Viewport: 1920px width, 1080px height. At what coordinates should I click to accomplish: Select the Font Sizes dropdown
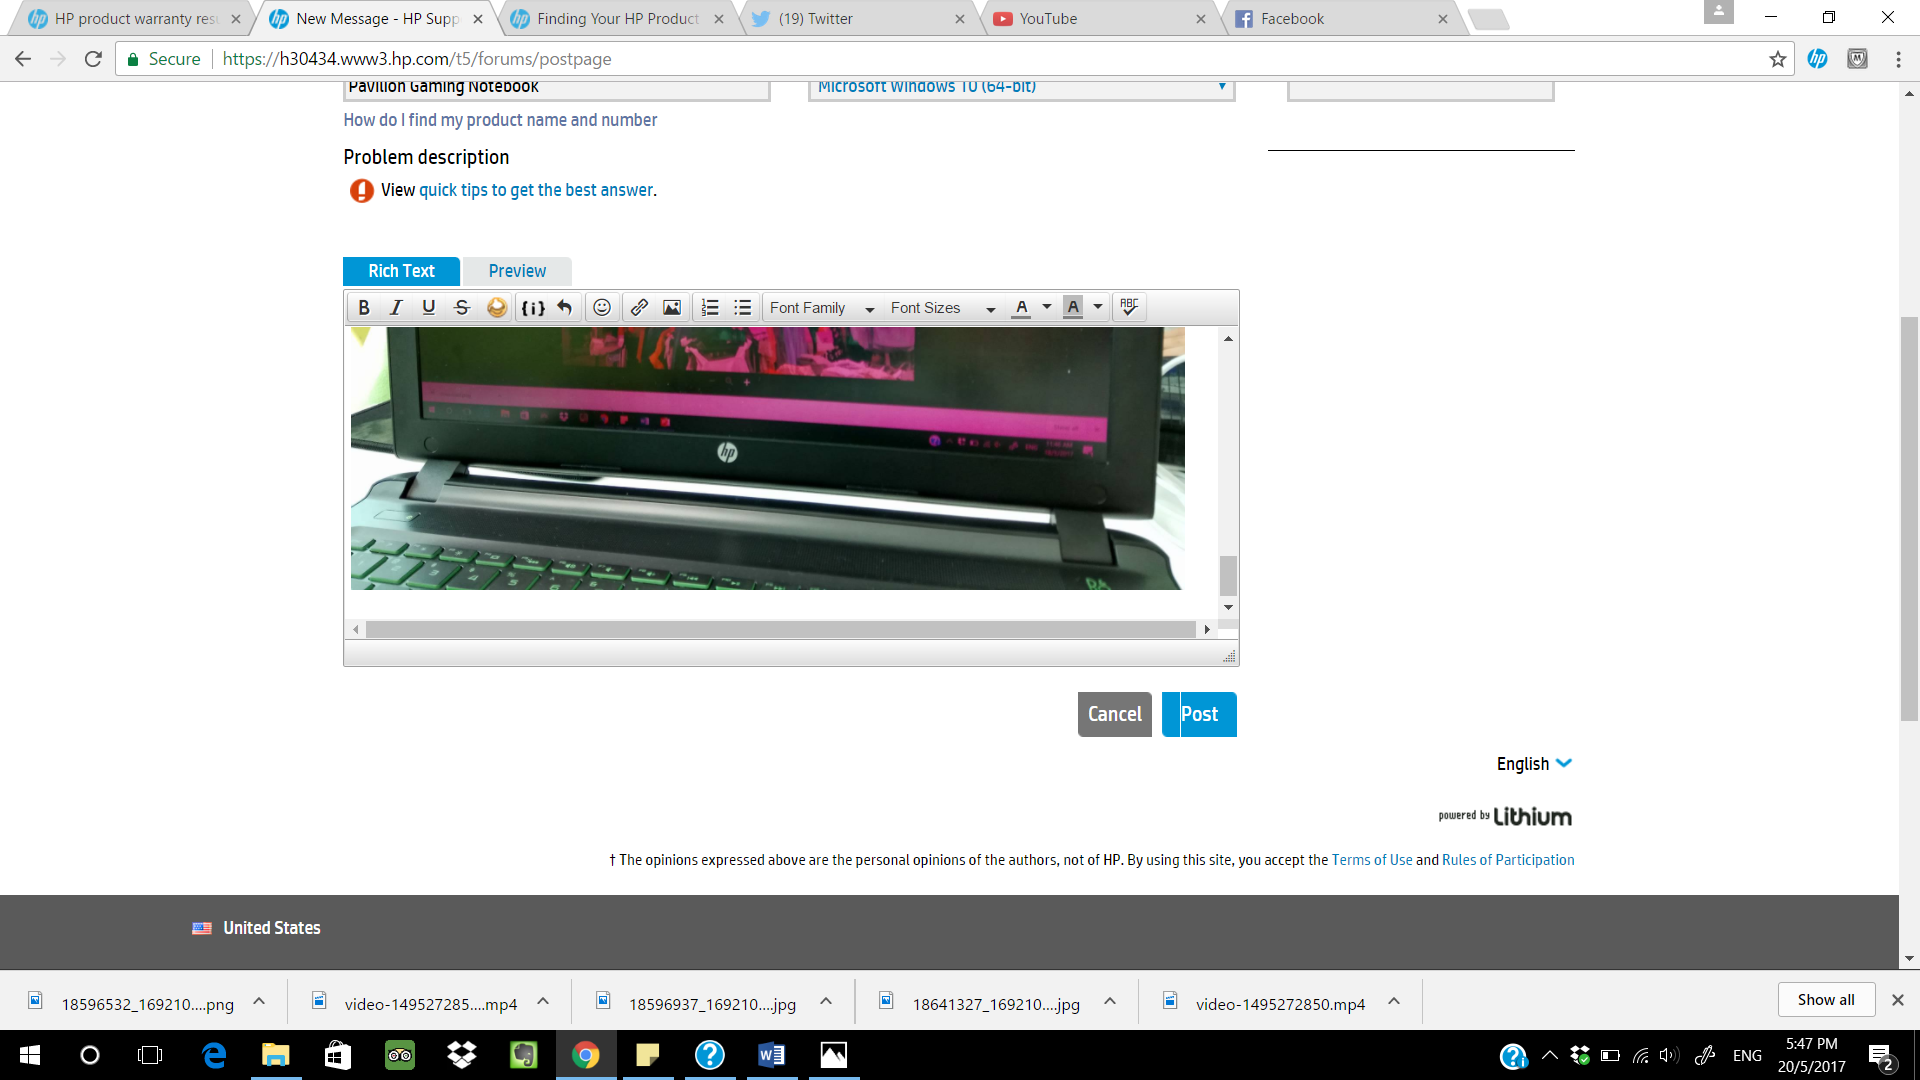(940, 307)
